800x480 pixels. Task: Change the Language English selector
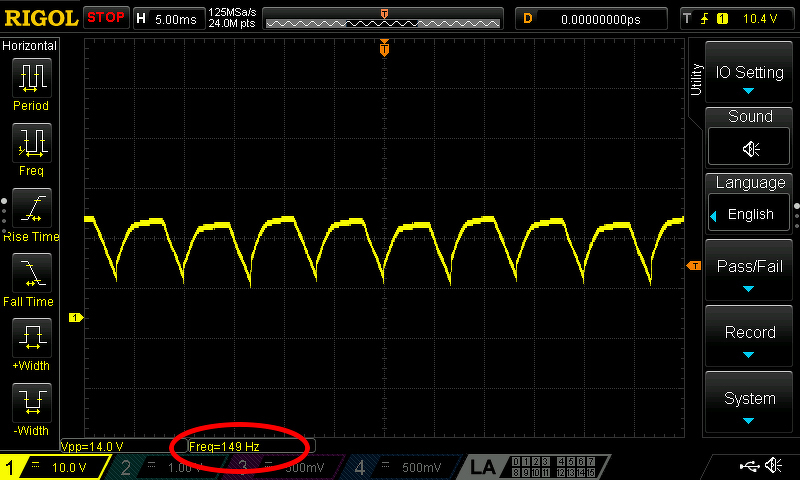click(749, 213)
